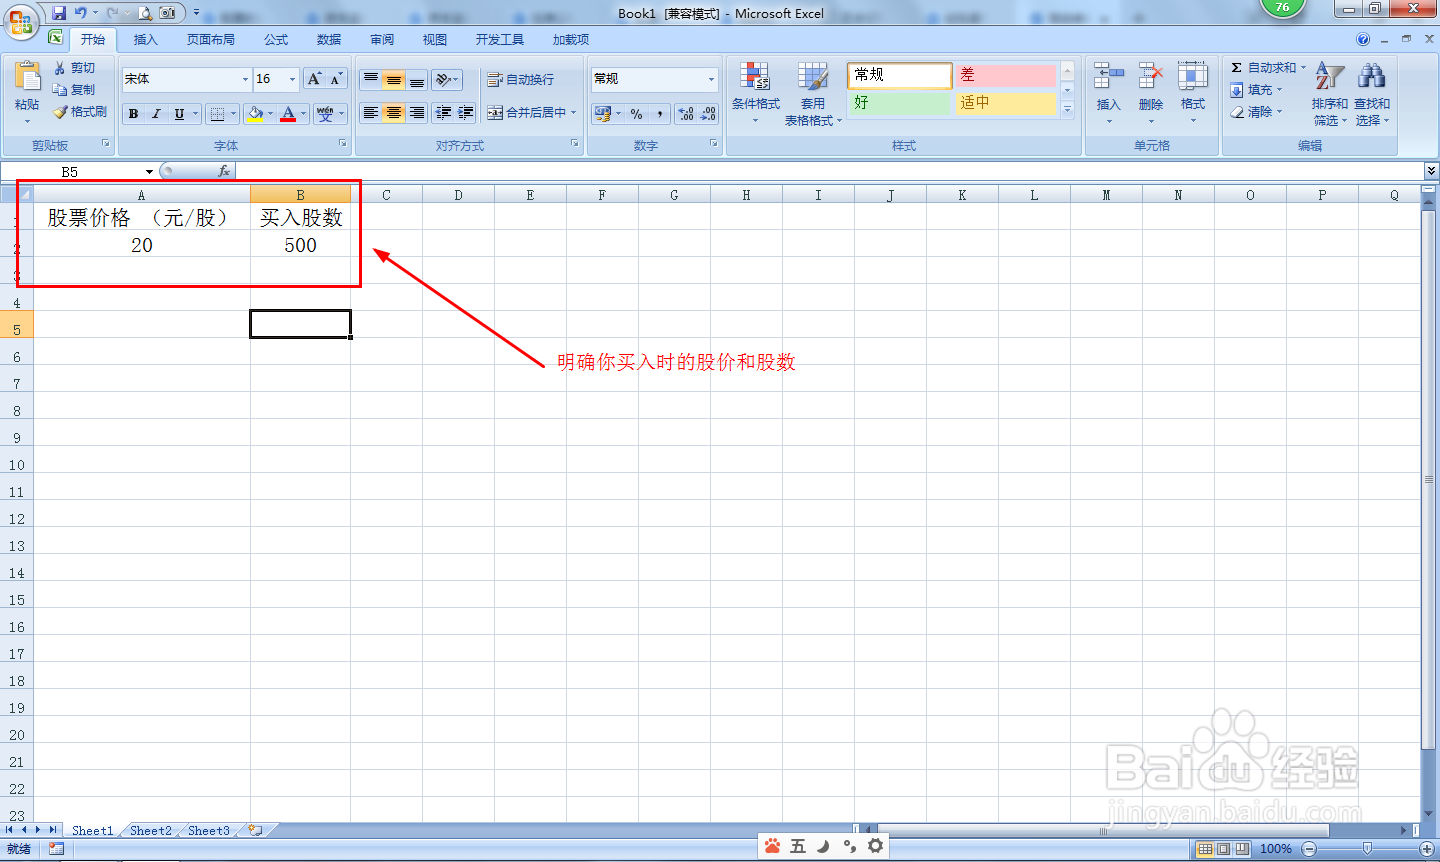The width and height of the screenshot is (1440, 862).
Task: Switch to the 页面布局 (Page Layout) ribbon tab
Action: pos(211,40)
